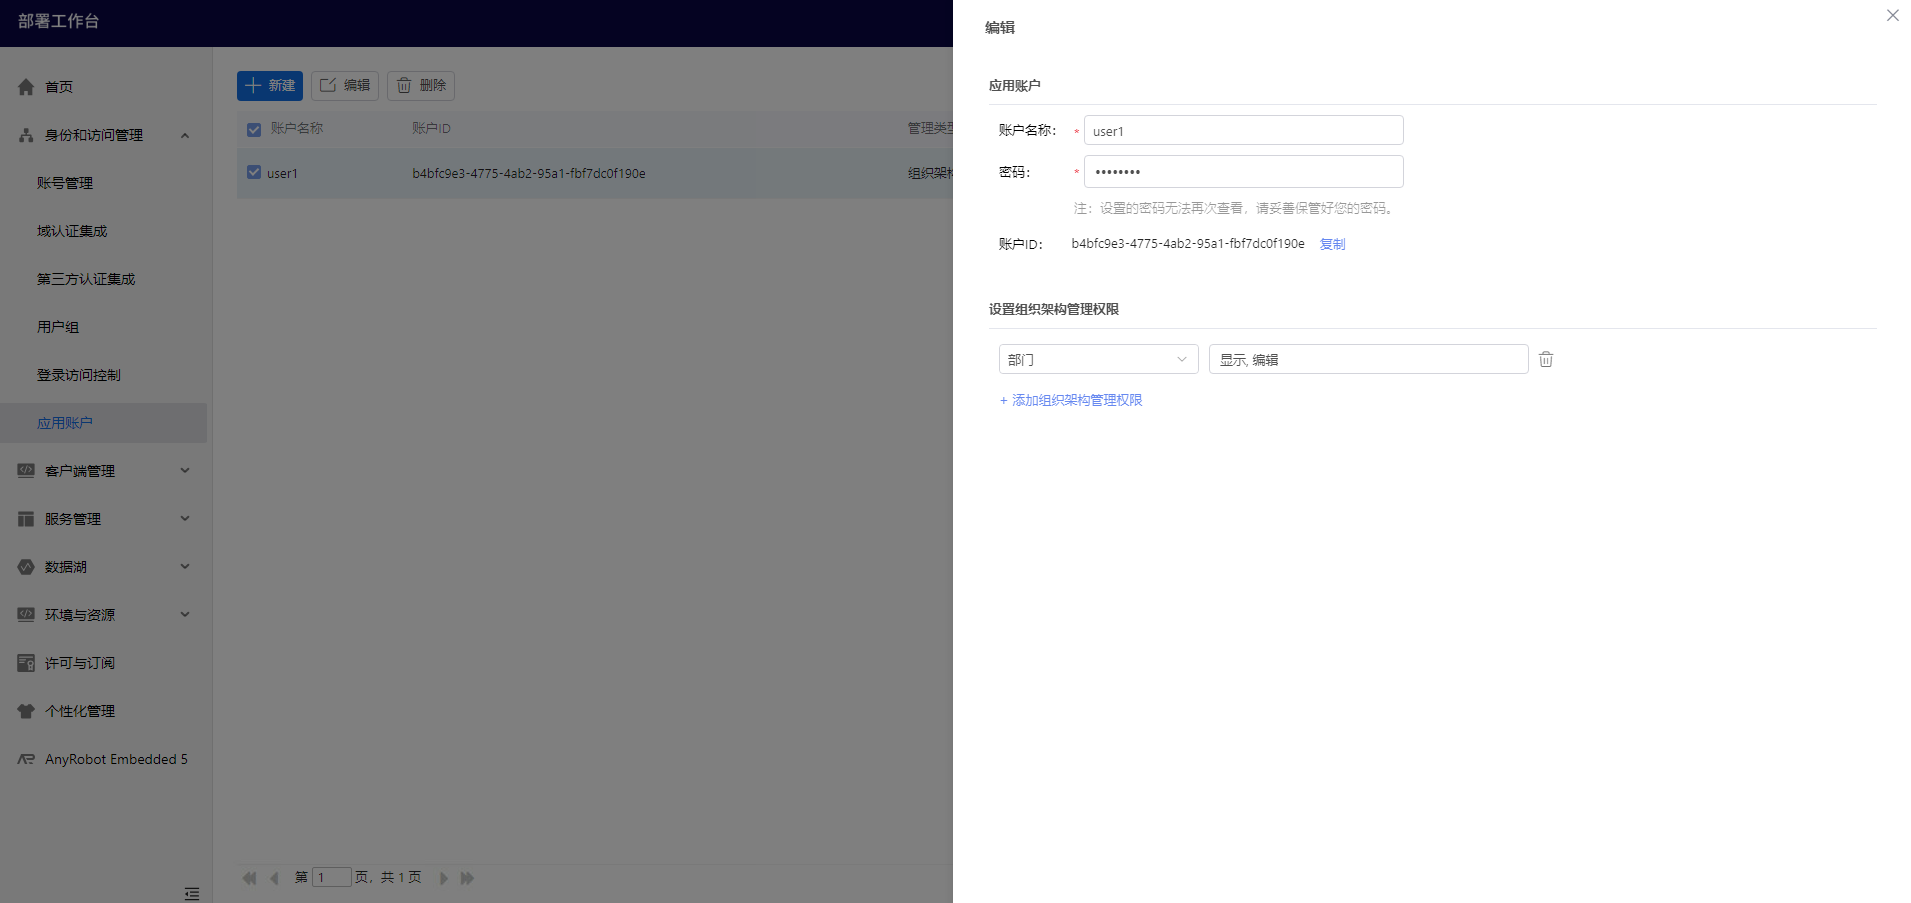Open 个性化管理 menu item
This screenshot has height=903, width=1911.
click(x=80, y=711)
